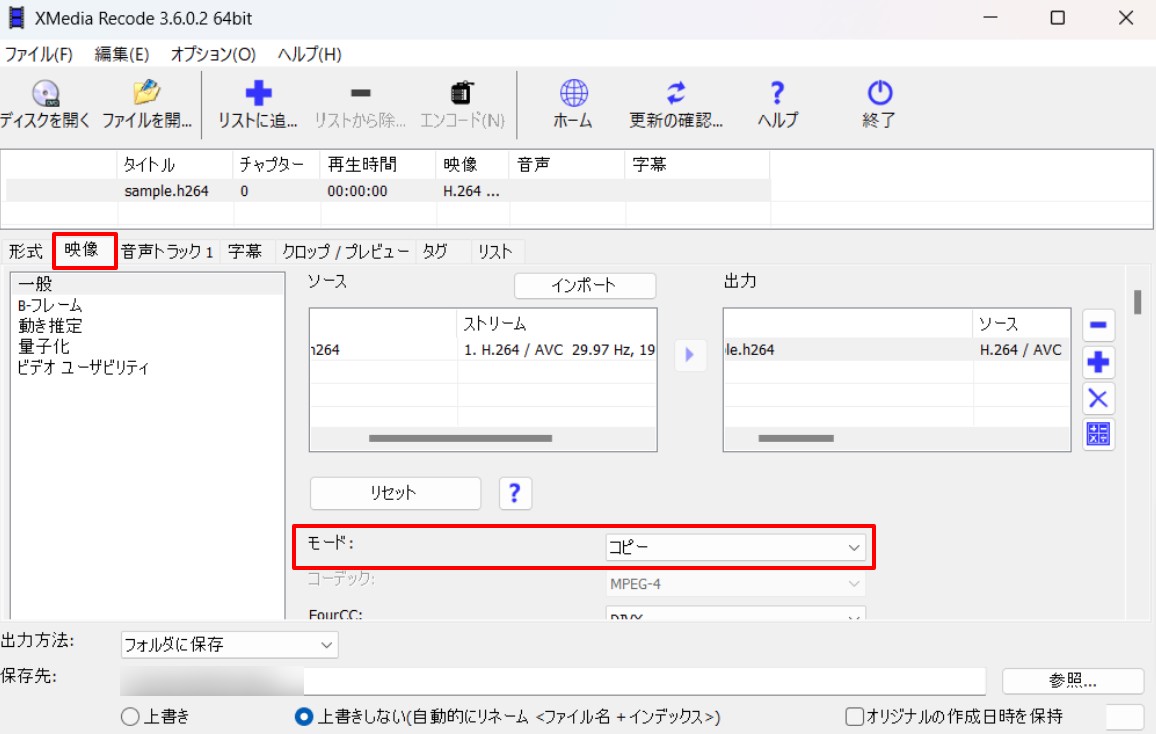
Task: Delete output entry with blue X button
Action: coord(1098,399)
